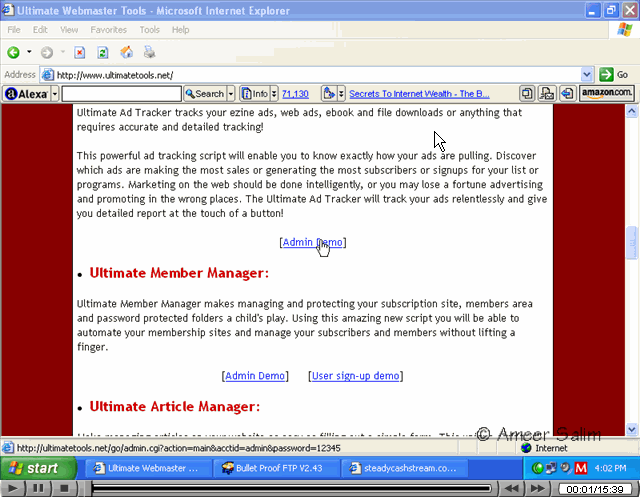The width and height of the screenshot is (640, 497).
Task: Open the 71,130 traffic rank link
Action: (295, 94)
